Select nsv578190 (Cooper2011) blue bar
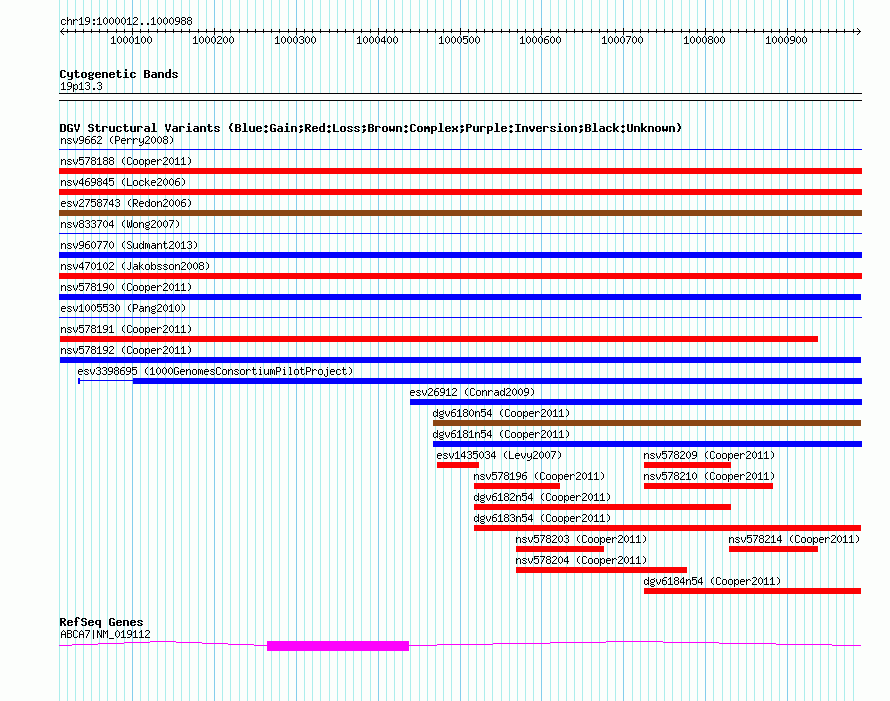Screen dimensions: 890x701 [460, 297]
